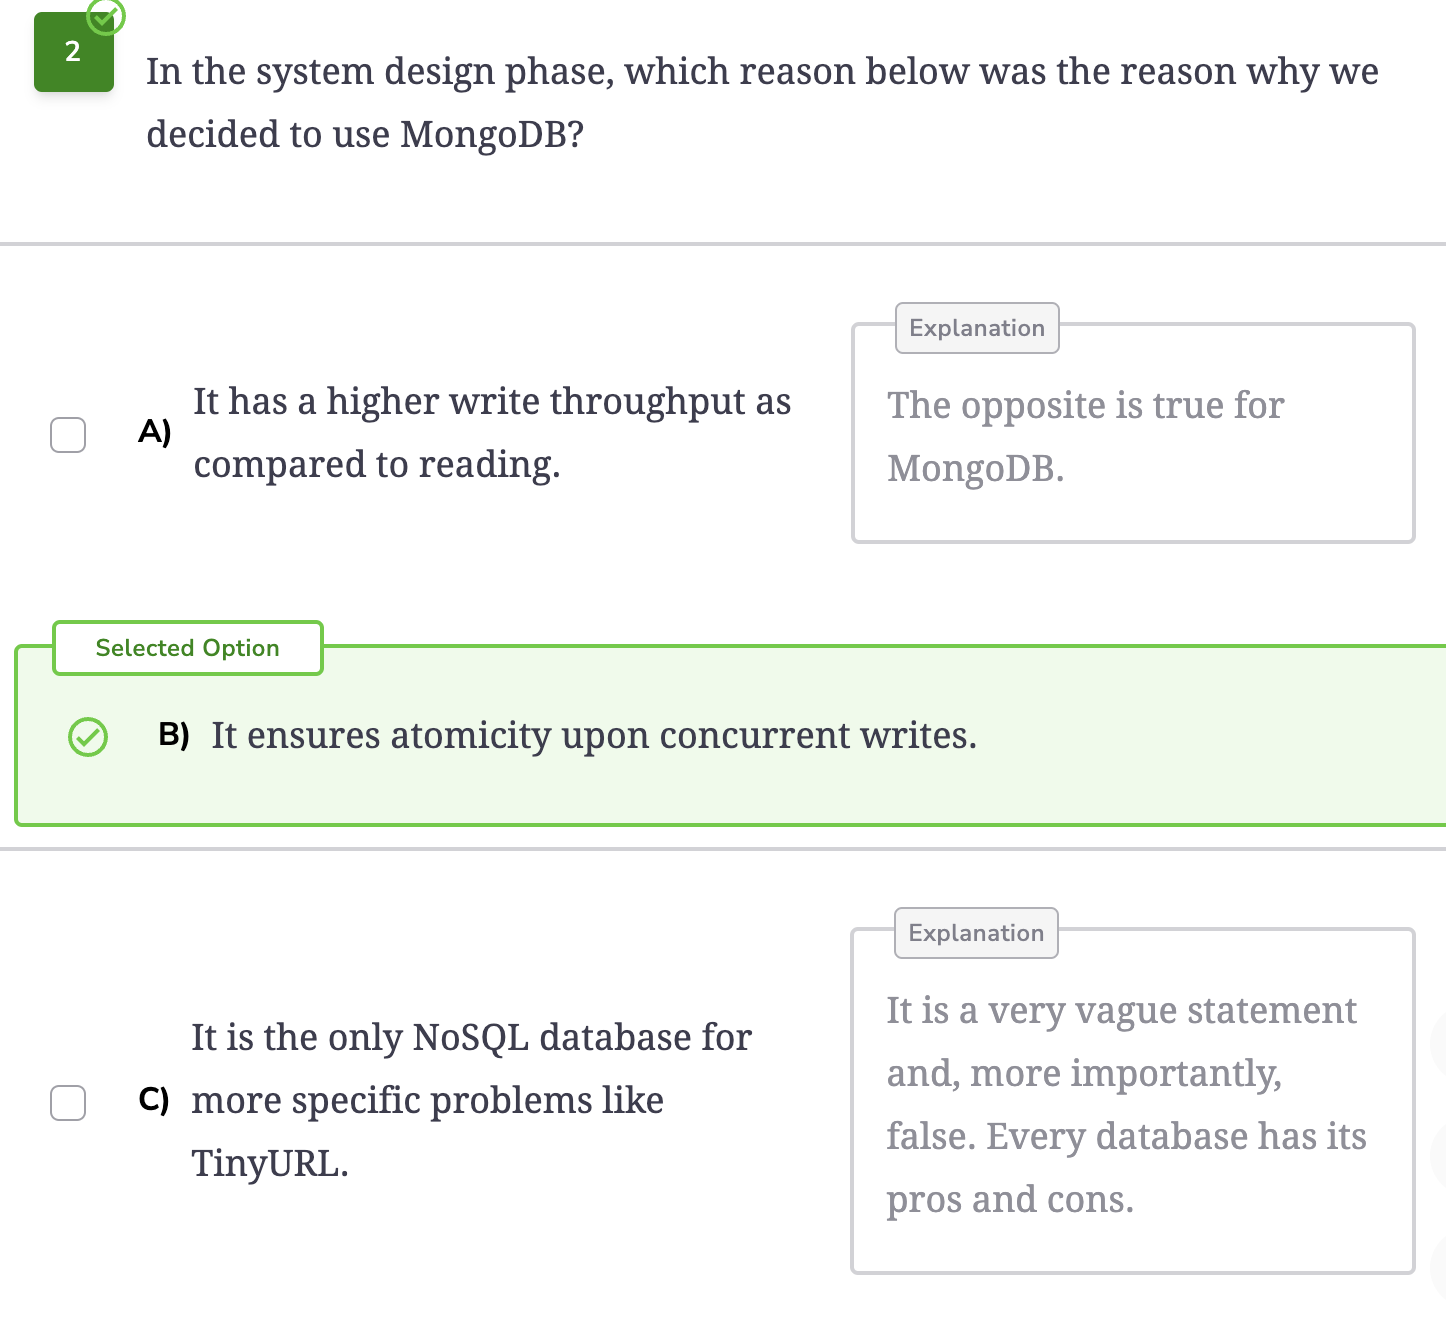Click the Explanation label above vague statement text

(x=976, y=933)
